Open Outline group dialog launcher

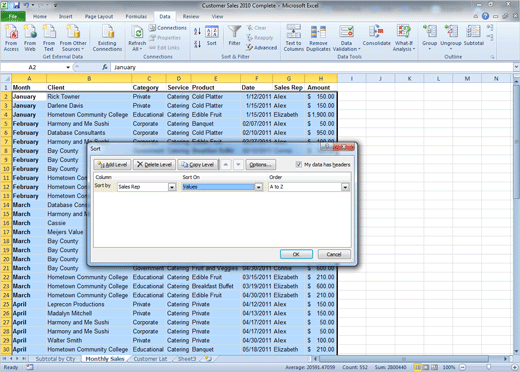(492, 57)
